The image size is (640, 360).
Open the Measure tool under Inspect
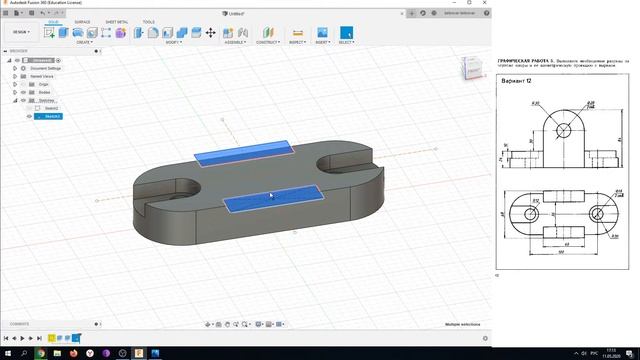298,33
